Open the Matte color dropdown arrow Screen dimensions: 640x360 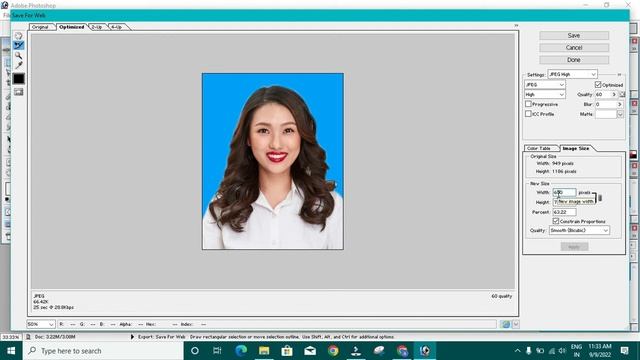(x=620, y=114)
